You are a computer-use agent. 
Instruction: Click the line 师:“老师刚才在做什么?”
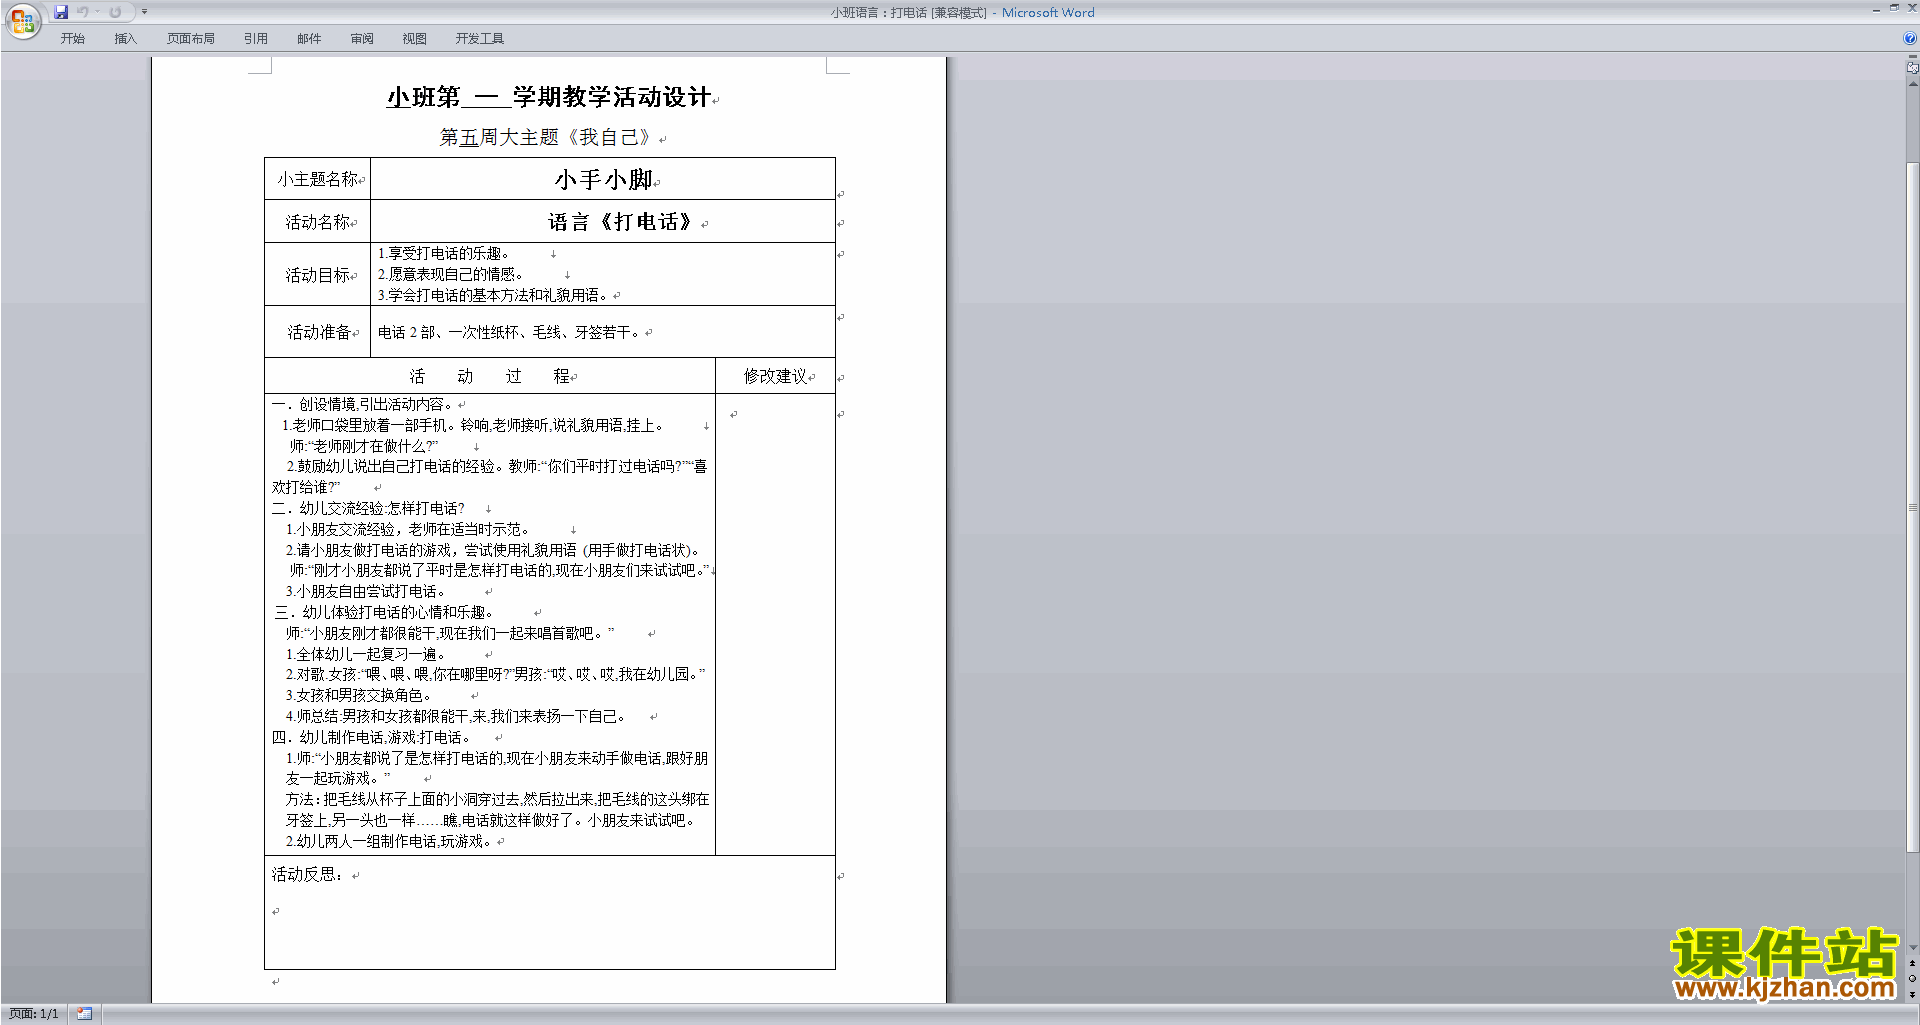click(364, 446)
